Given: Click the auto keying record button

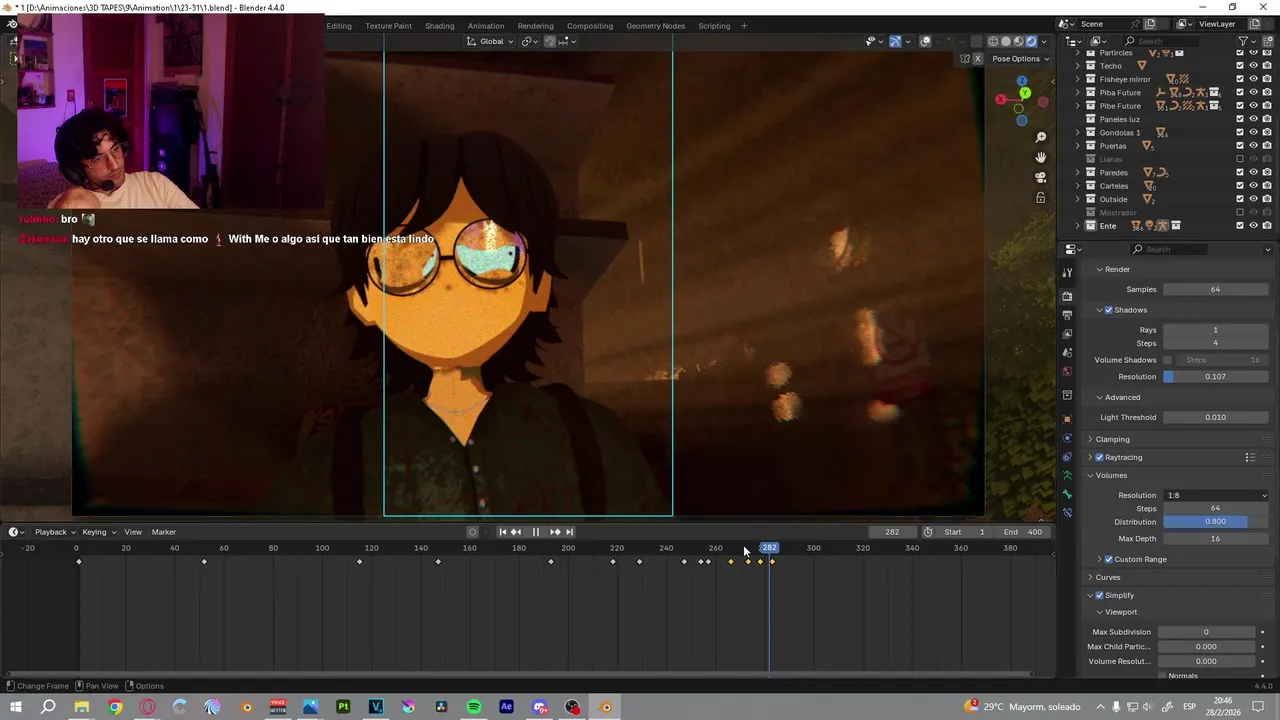Looking at the screenshot, I should click(473, 532).
